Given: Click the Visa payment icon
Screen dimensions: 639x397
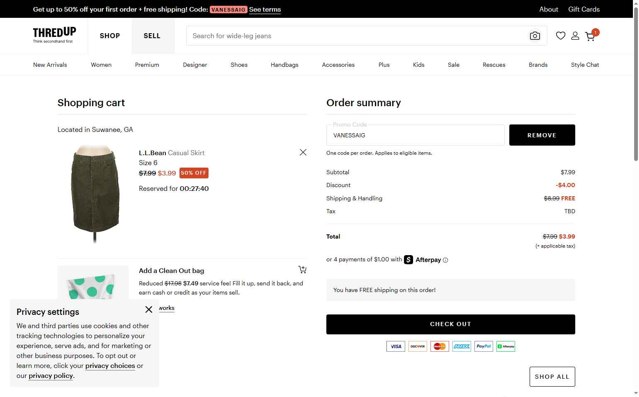Looking at the screenshot, I should coord(396,346).
